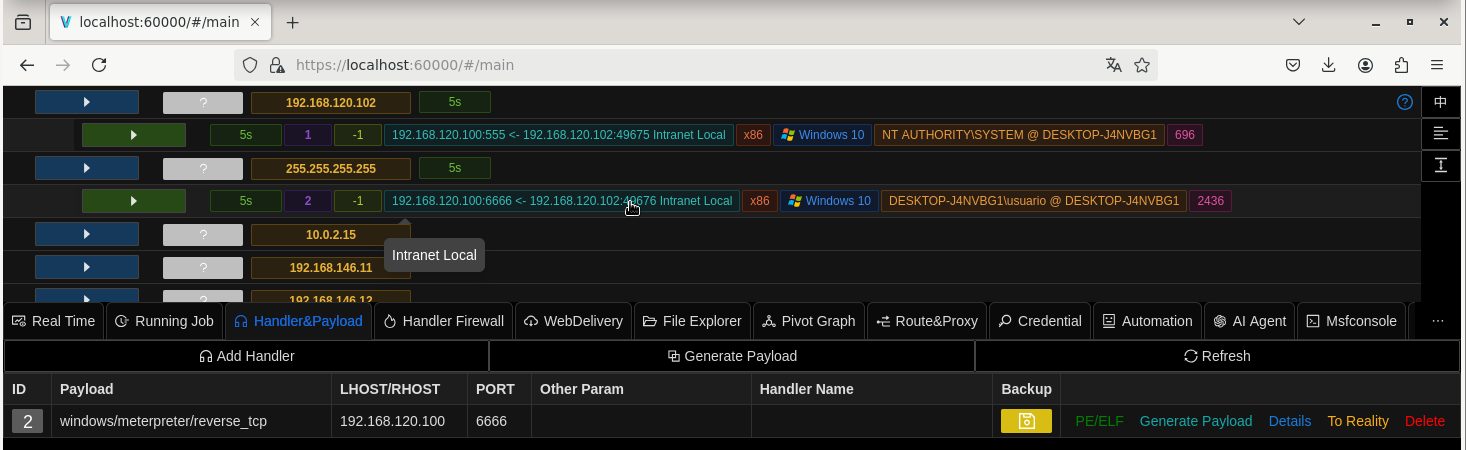This screenshot has width=1466, height=450.
Task: Open session 1 green arrow button
Action: pos(134,134)
